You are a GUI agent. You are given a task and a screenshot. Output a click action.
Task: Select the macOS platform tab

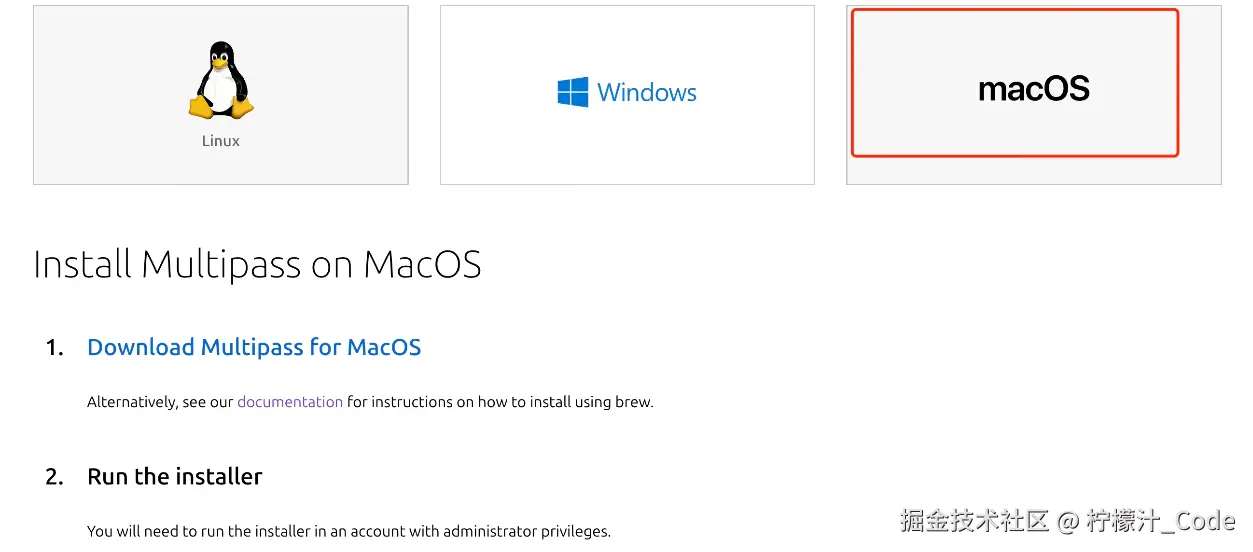pos(1033,90)
